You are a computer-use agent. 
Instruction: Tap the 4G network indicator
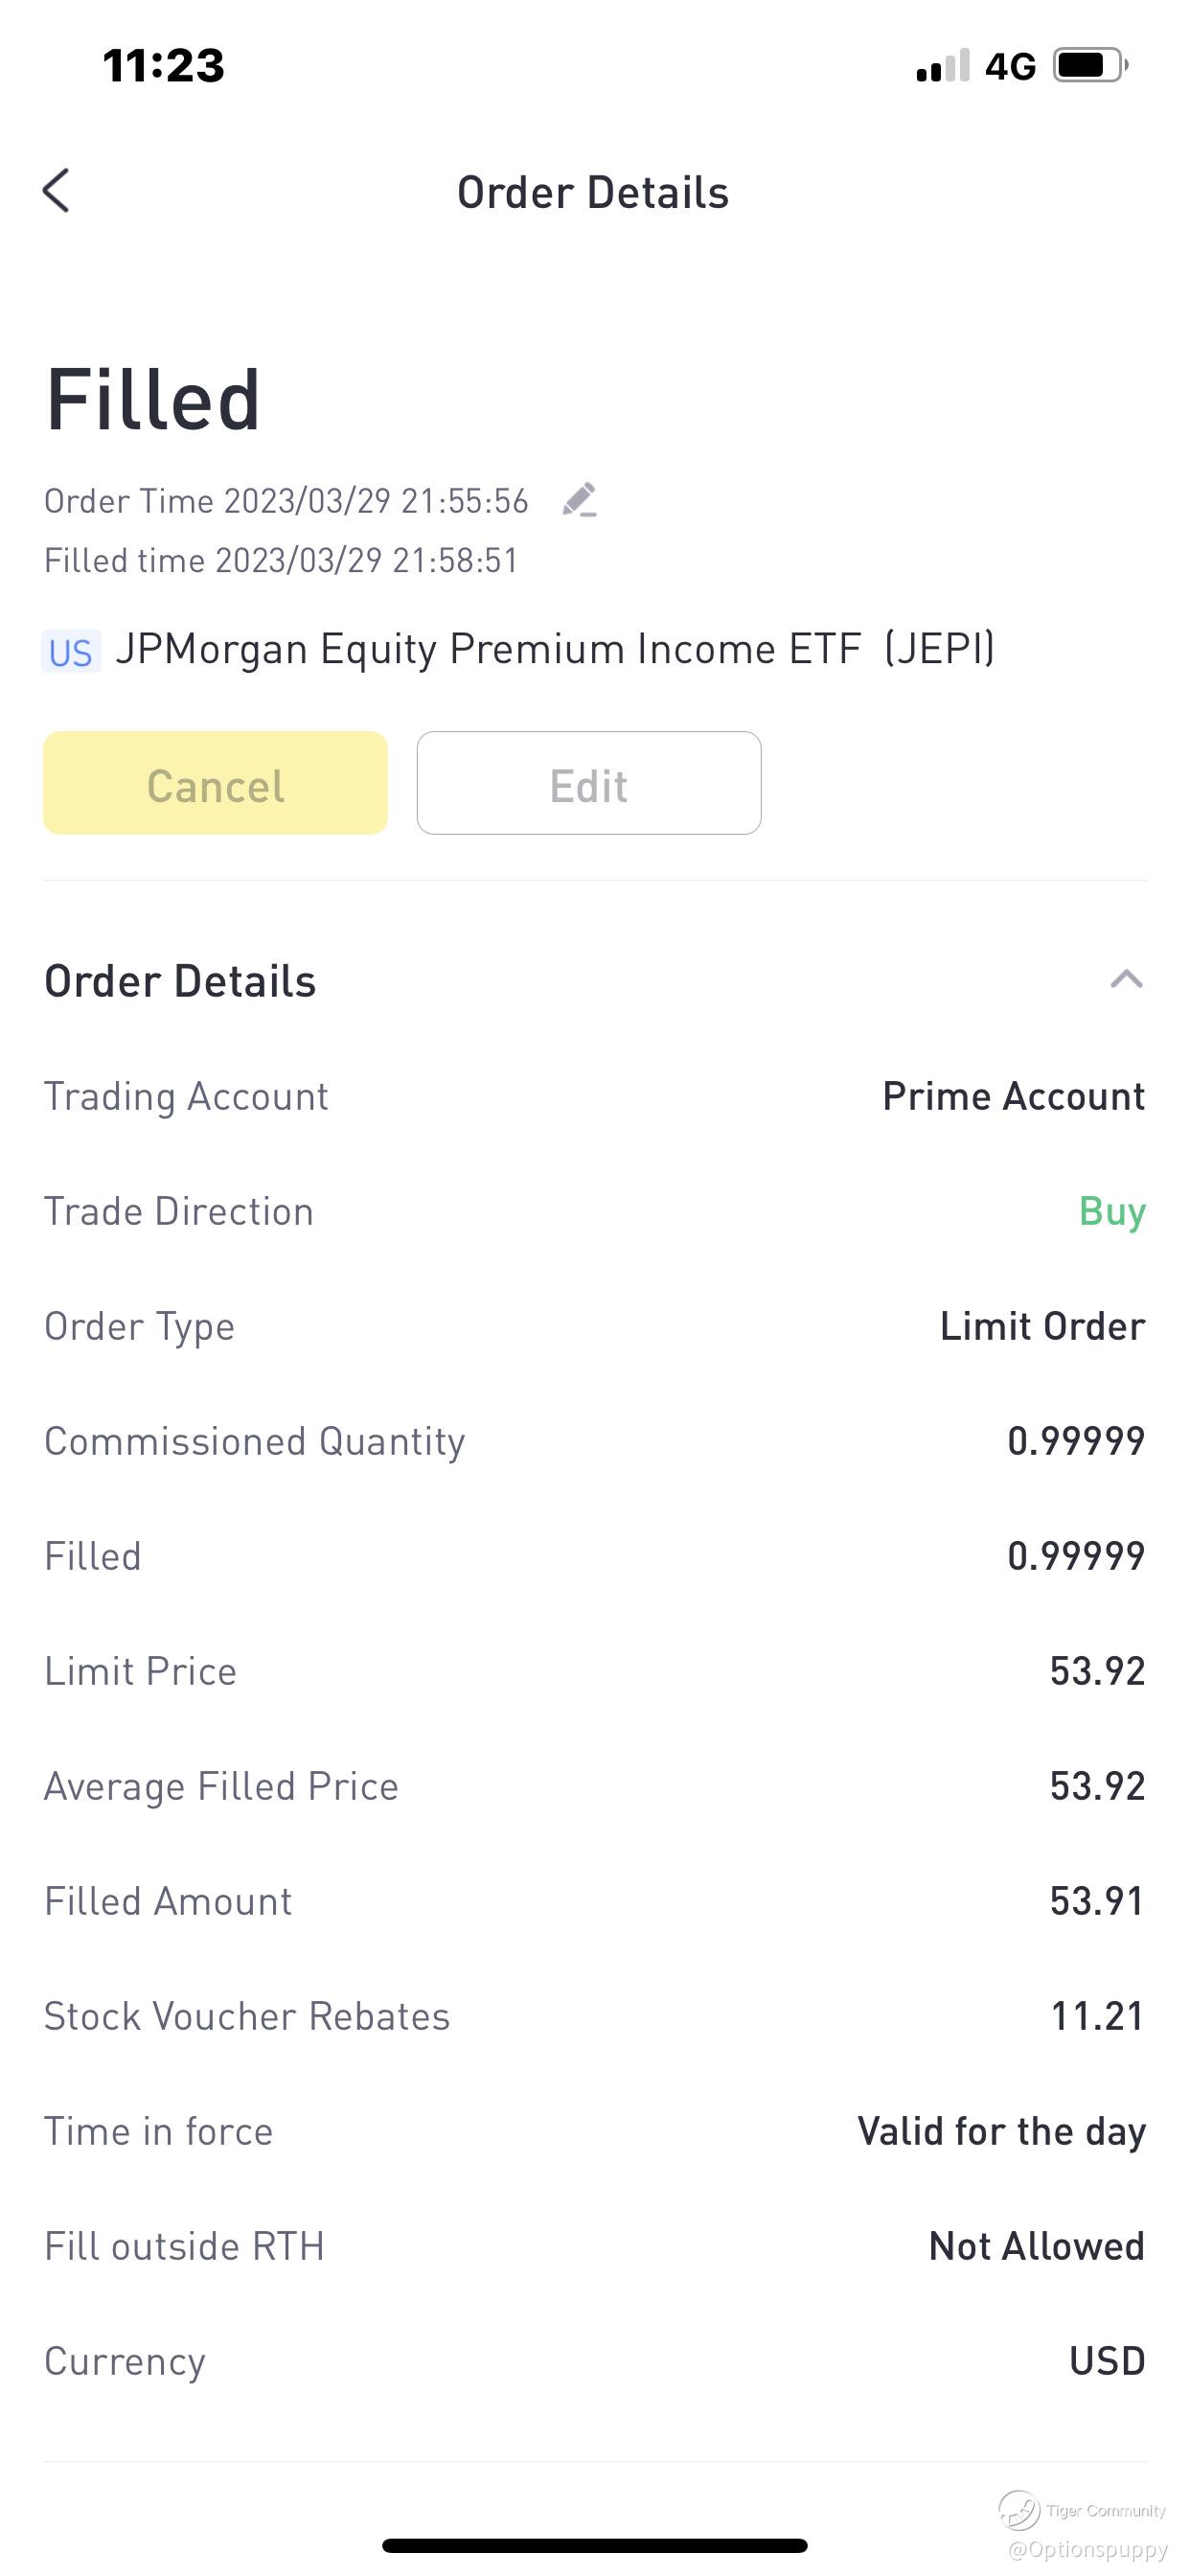pos(1010,67)
